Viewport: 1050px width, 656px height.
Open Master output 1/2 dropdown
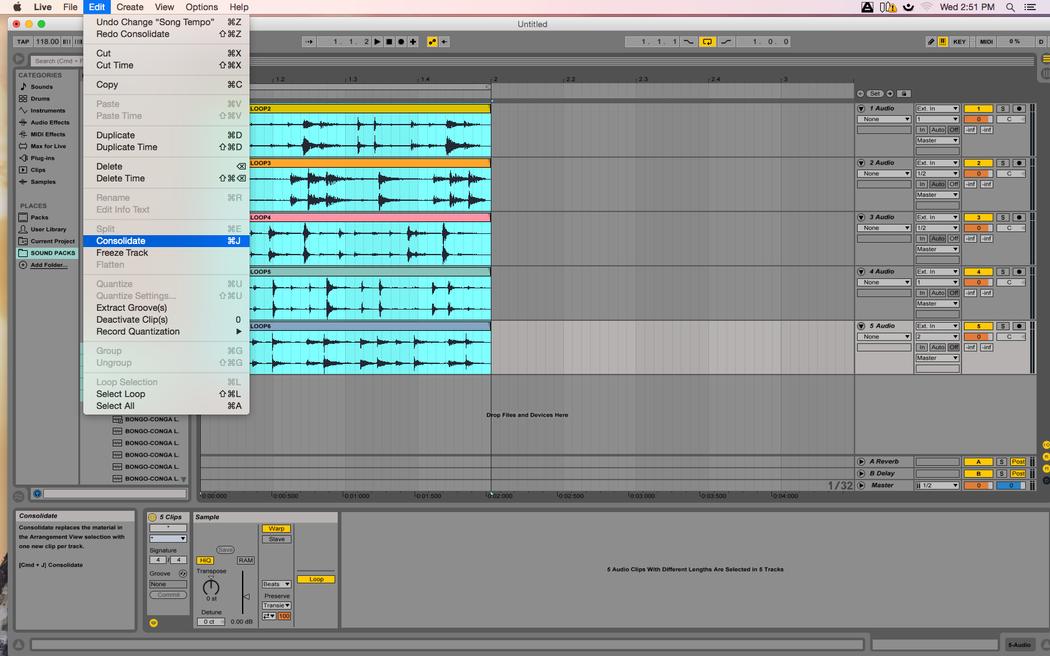pyautogui.click(x=938, y=485)
